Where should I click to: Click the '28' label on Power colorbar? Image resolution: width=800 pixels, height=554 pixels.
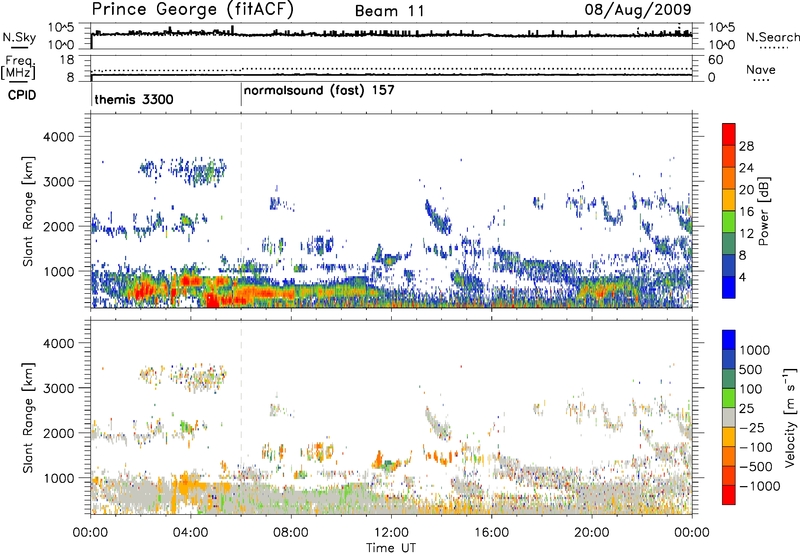[746, 146]
